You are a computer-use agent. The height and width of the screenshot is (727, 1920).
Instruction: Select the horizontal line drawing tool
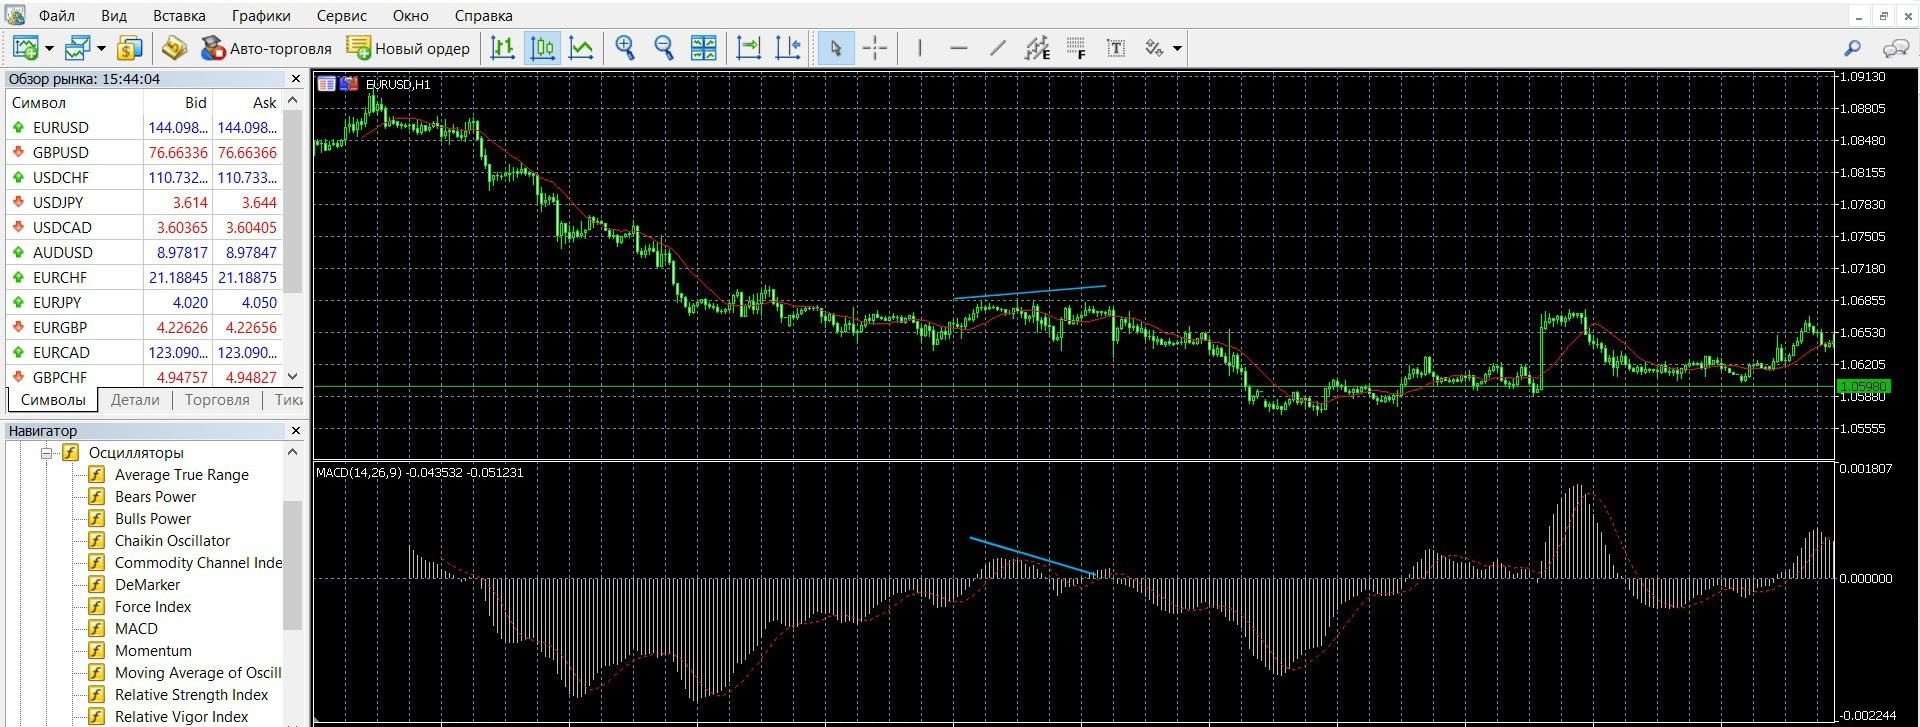[x=958, y=48]
